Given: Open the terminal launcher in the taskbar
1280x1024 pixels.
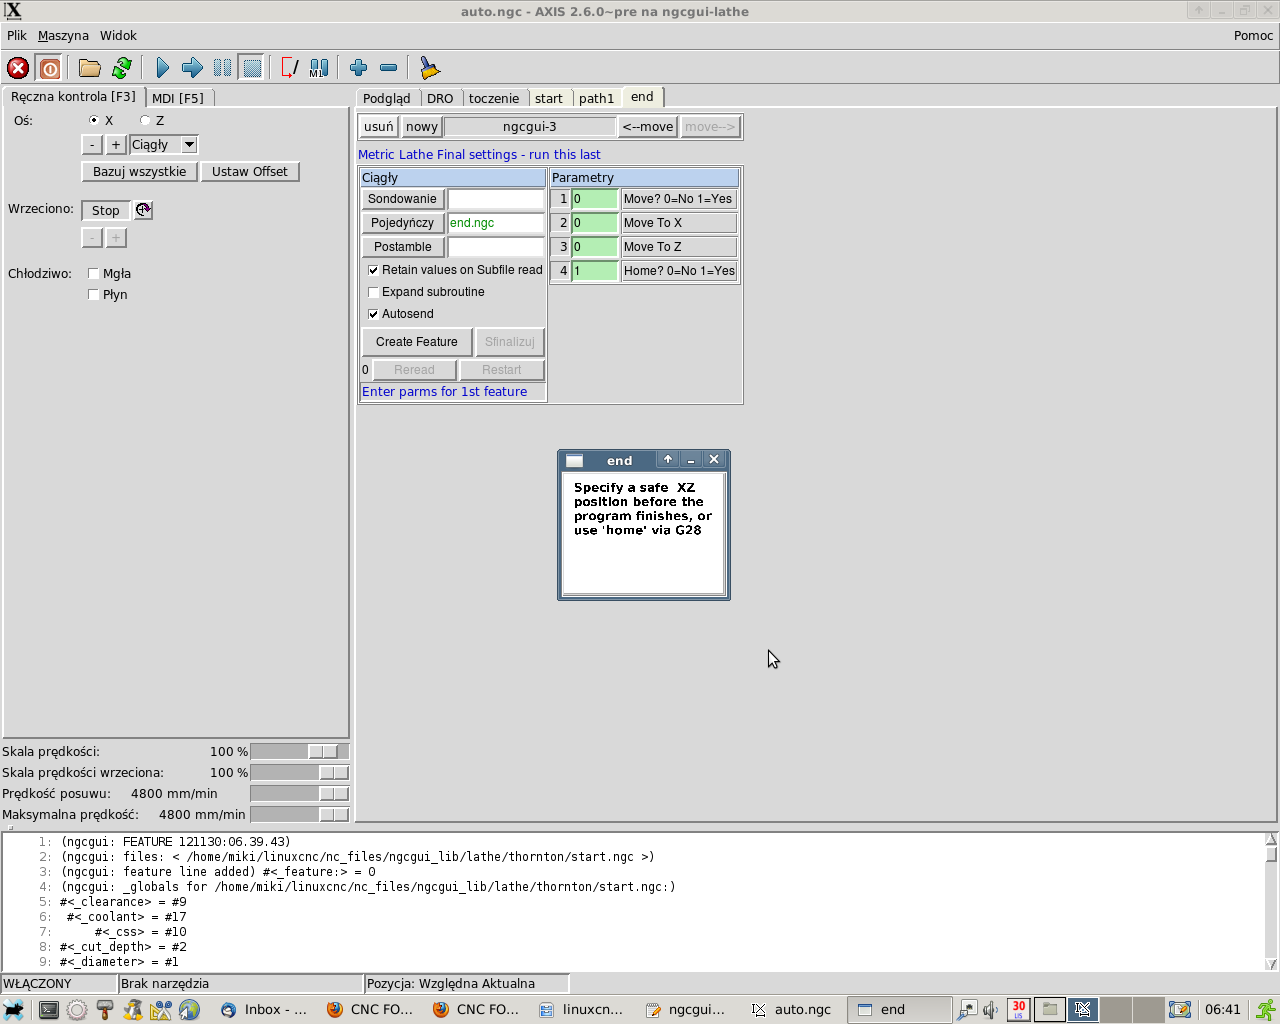Looking at the screenshot, I should pos(48,1010).
